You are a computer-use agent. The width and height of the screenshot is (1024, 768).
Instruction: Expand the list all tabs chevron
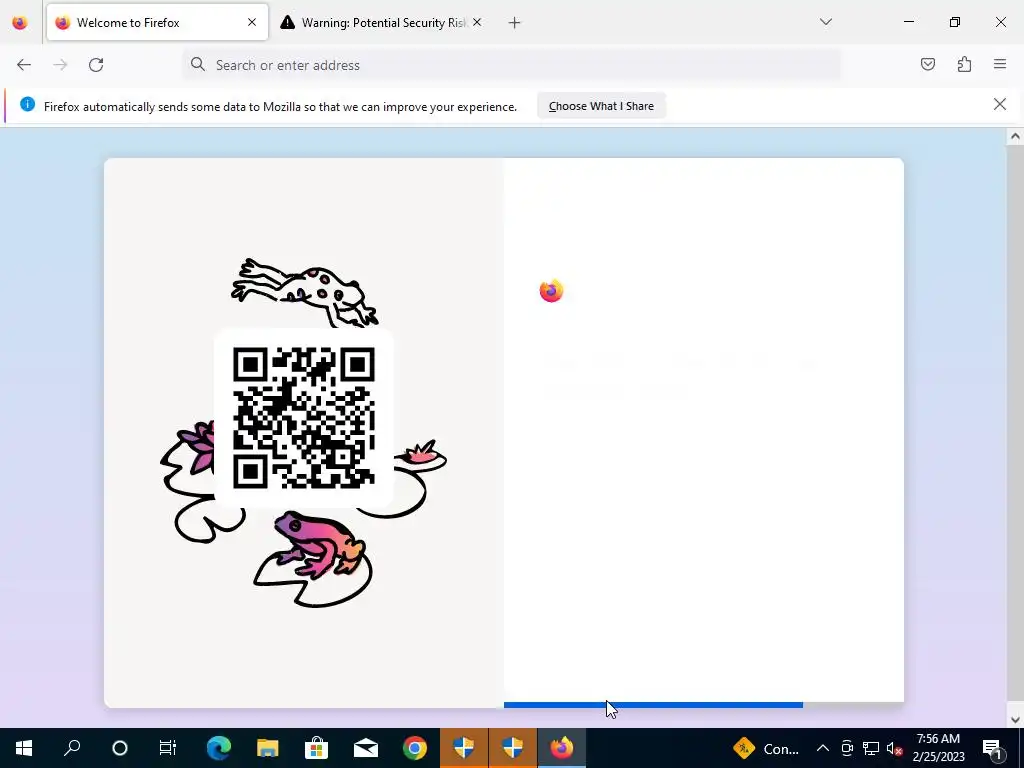pos(825,22)
